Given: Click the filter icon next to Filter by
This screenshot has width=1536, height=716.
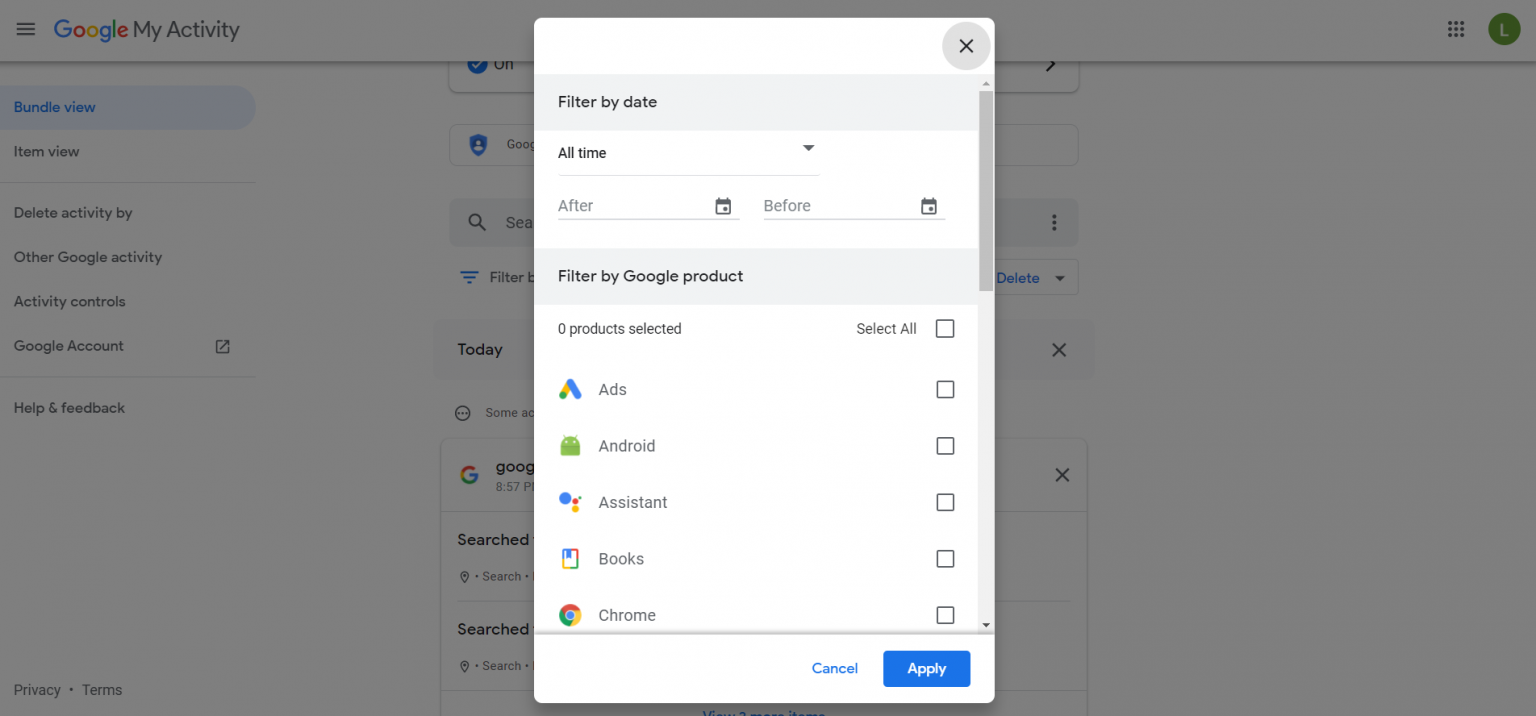Looking at the screenshot, I should [x=470, y=277].
